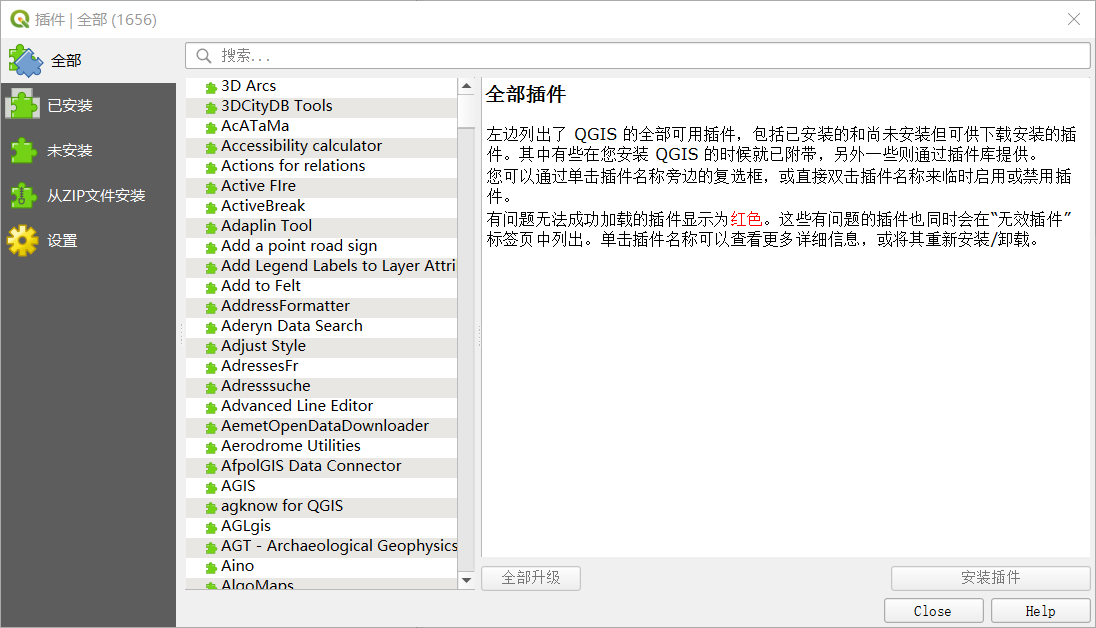Select the AemetOpenDataDownloader plugin name

click(325, 426)
